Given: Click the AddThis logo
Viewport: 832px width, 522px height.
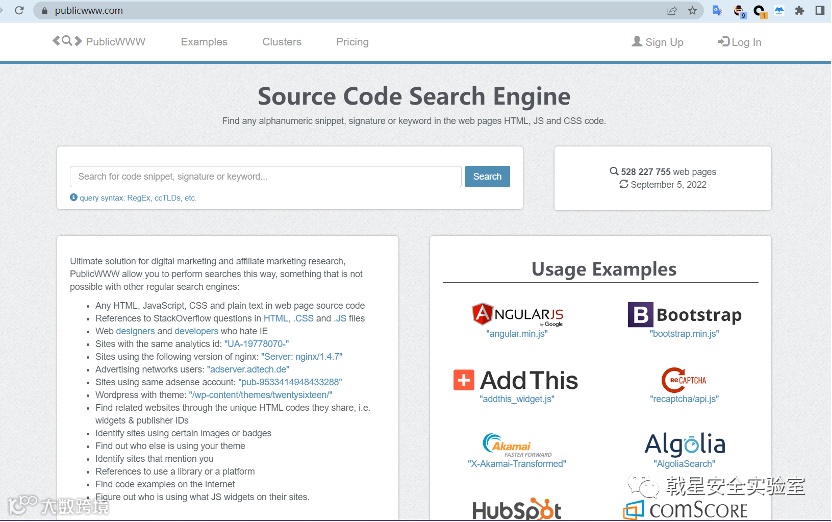Looking at the screenshot, I should pyautogui.click(x=516, y=380).
